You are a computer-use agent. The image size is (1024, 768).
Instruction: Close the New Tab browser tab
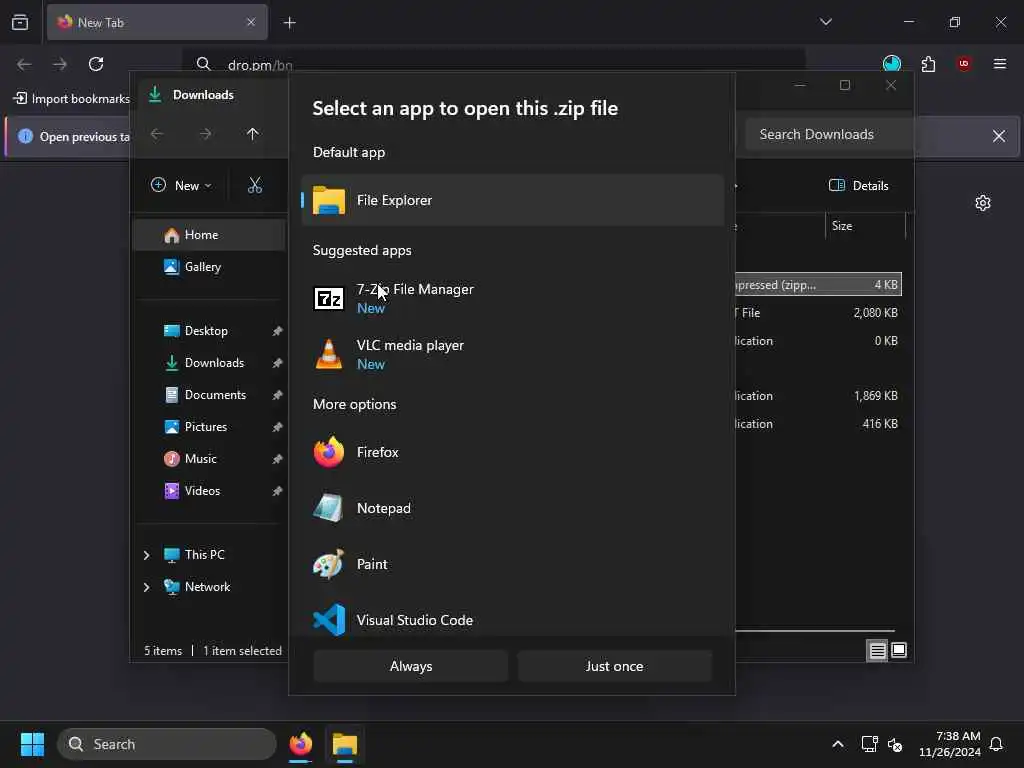click(251, 22)
